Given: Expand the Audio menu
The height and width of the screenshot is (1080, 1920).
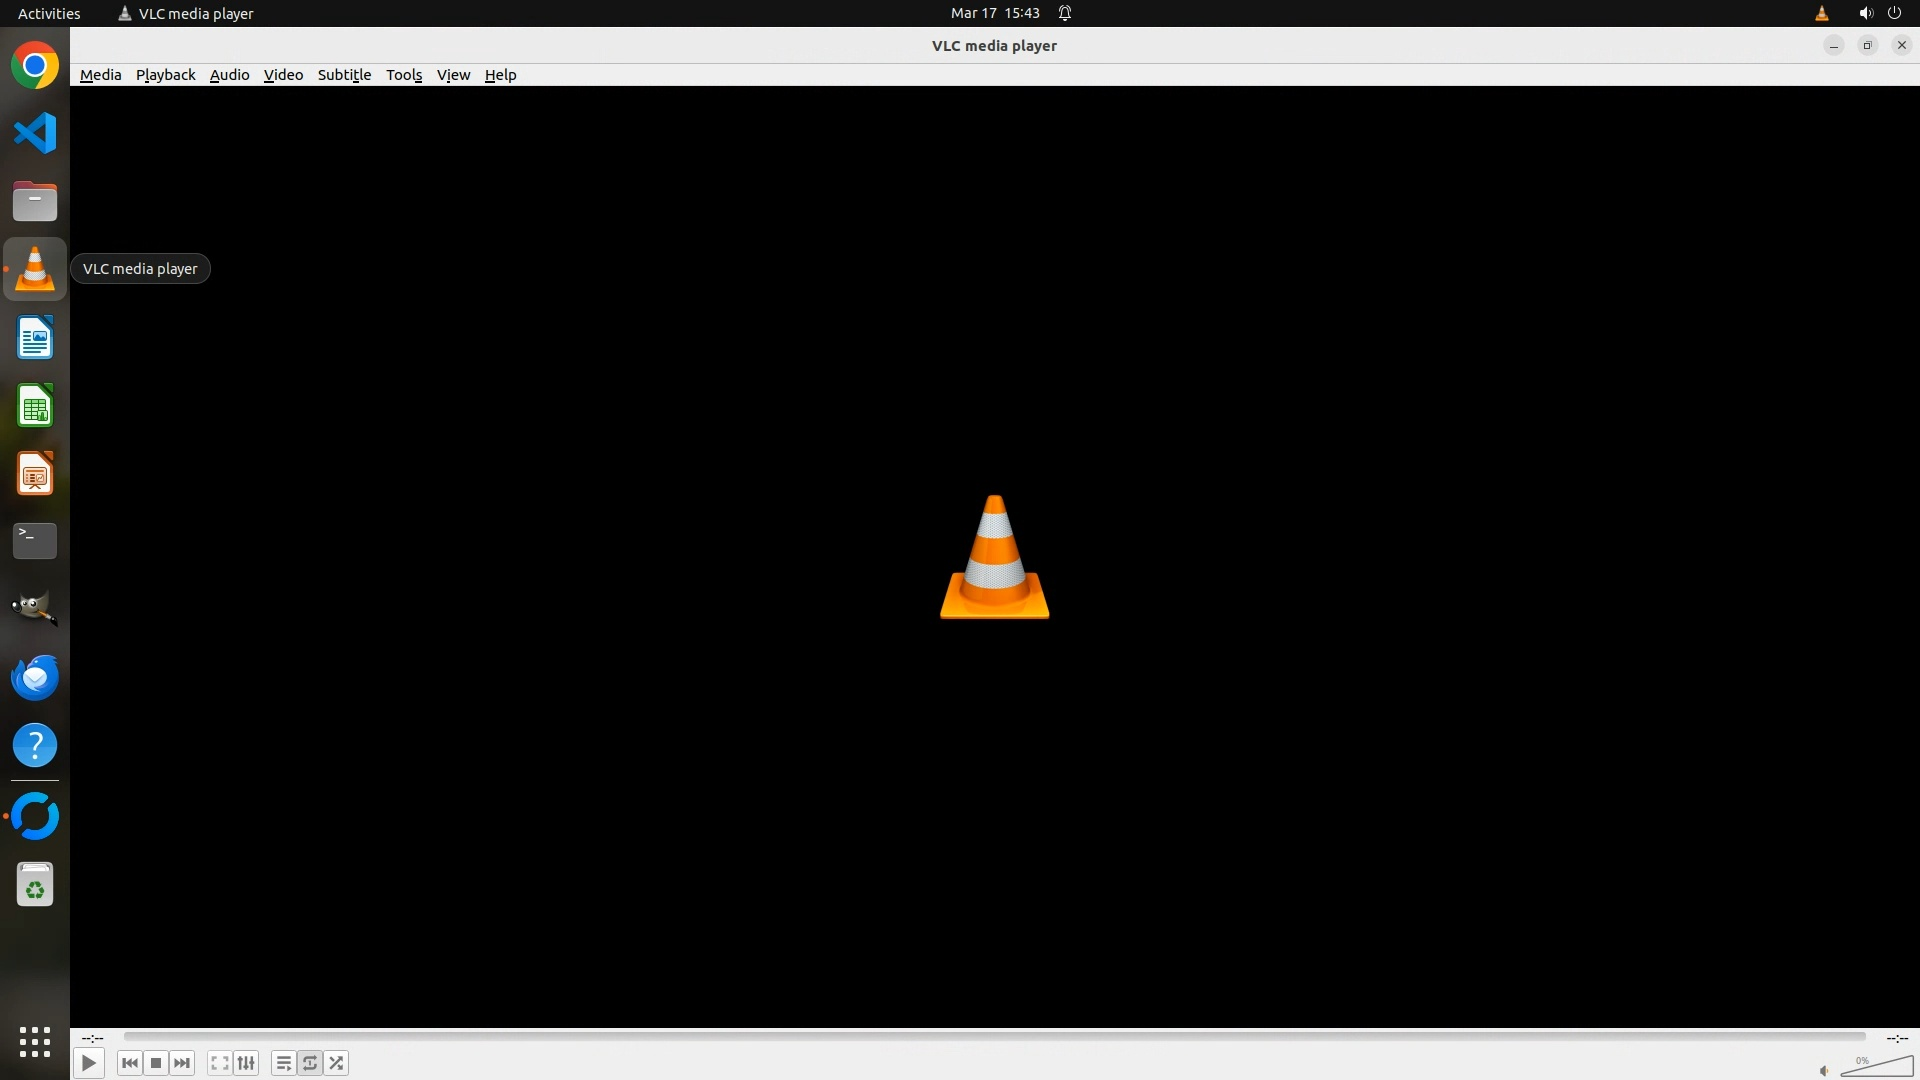Looking at the screenshot, I should coord(229,75).
